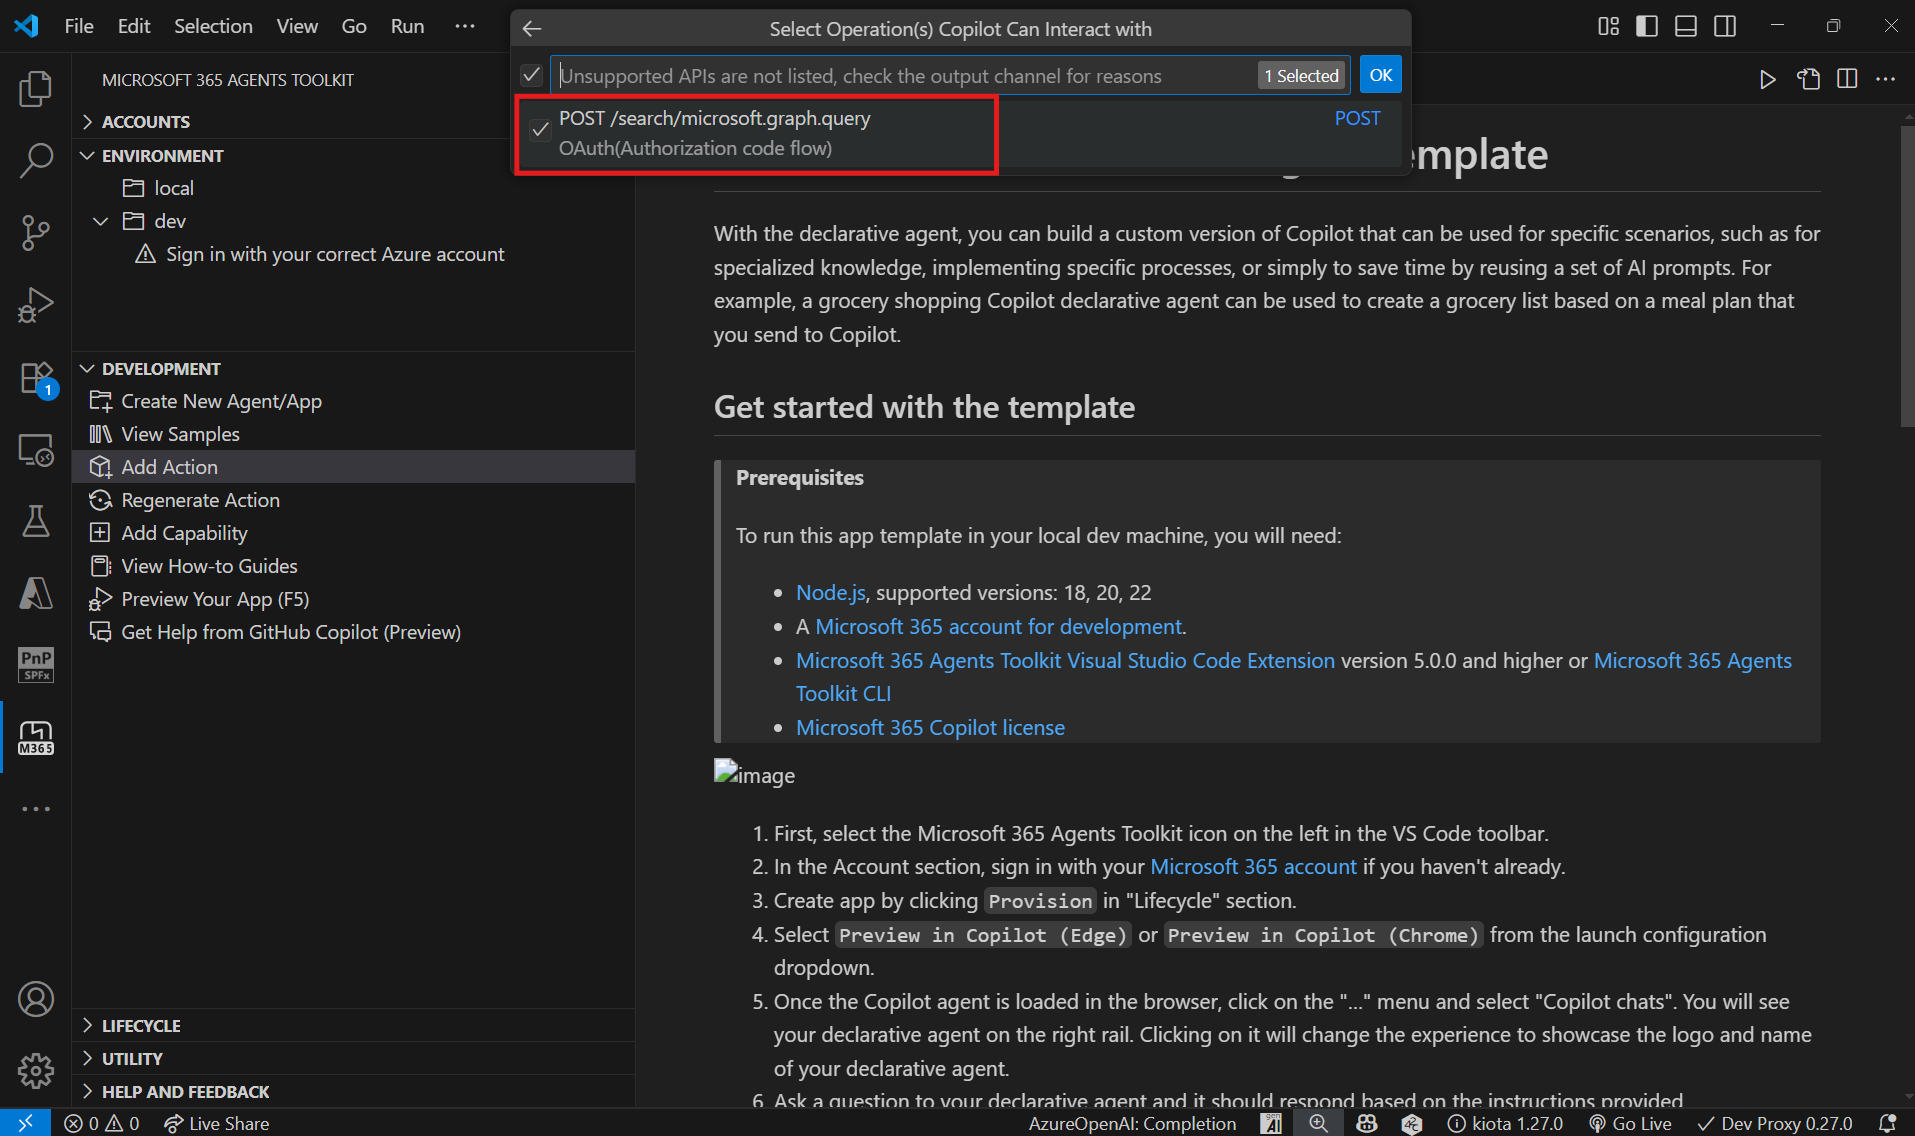The image size is (1915, 1136).
Task: Open remote window indicator in status bar
Action: [25, 1123]
